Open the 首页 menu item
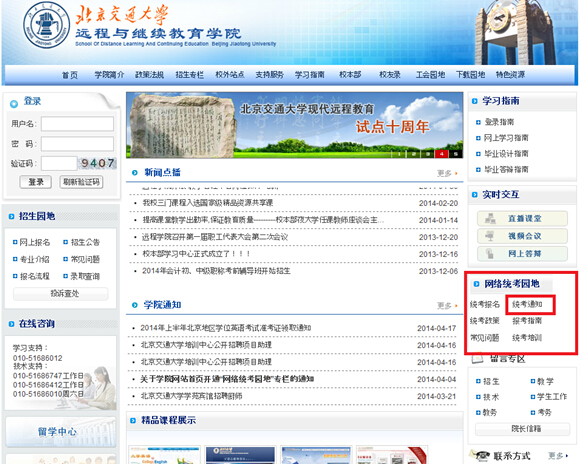Image resolution: width=581 pixels, height=473 pixels. pos(70,75)
